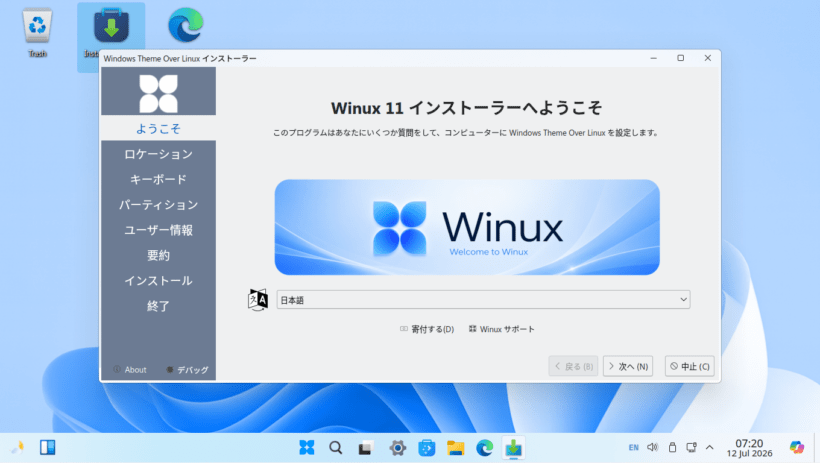
Task: Select 終了 step in sidebar
Action: [x=158, y=306]
